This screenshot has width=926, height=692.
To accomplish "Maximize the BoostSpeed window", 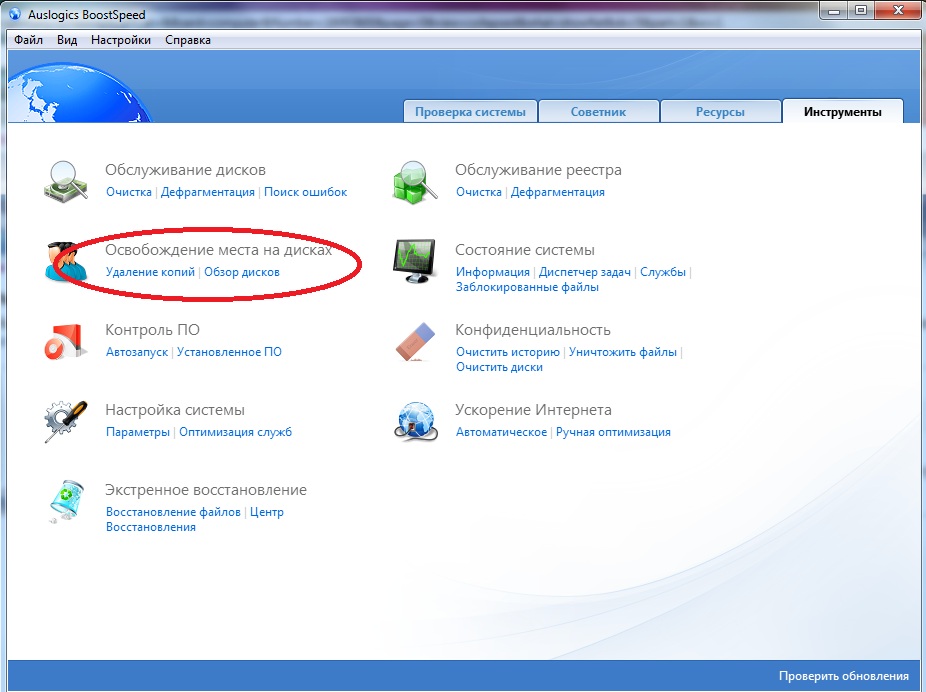I will [861, 11].
